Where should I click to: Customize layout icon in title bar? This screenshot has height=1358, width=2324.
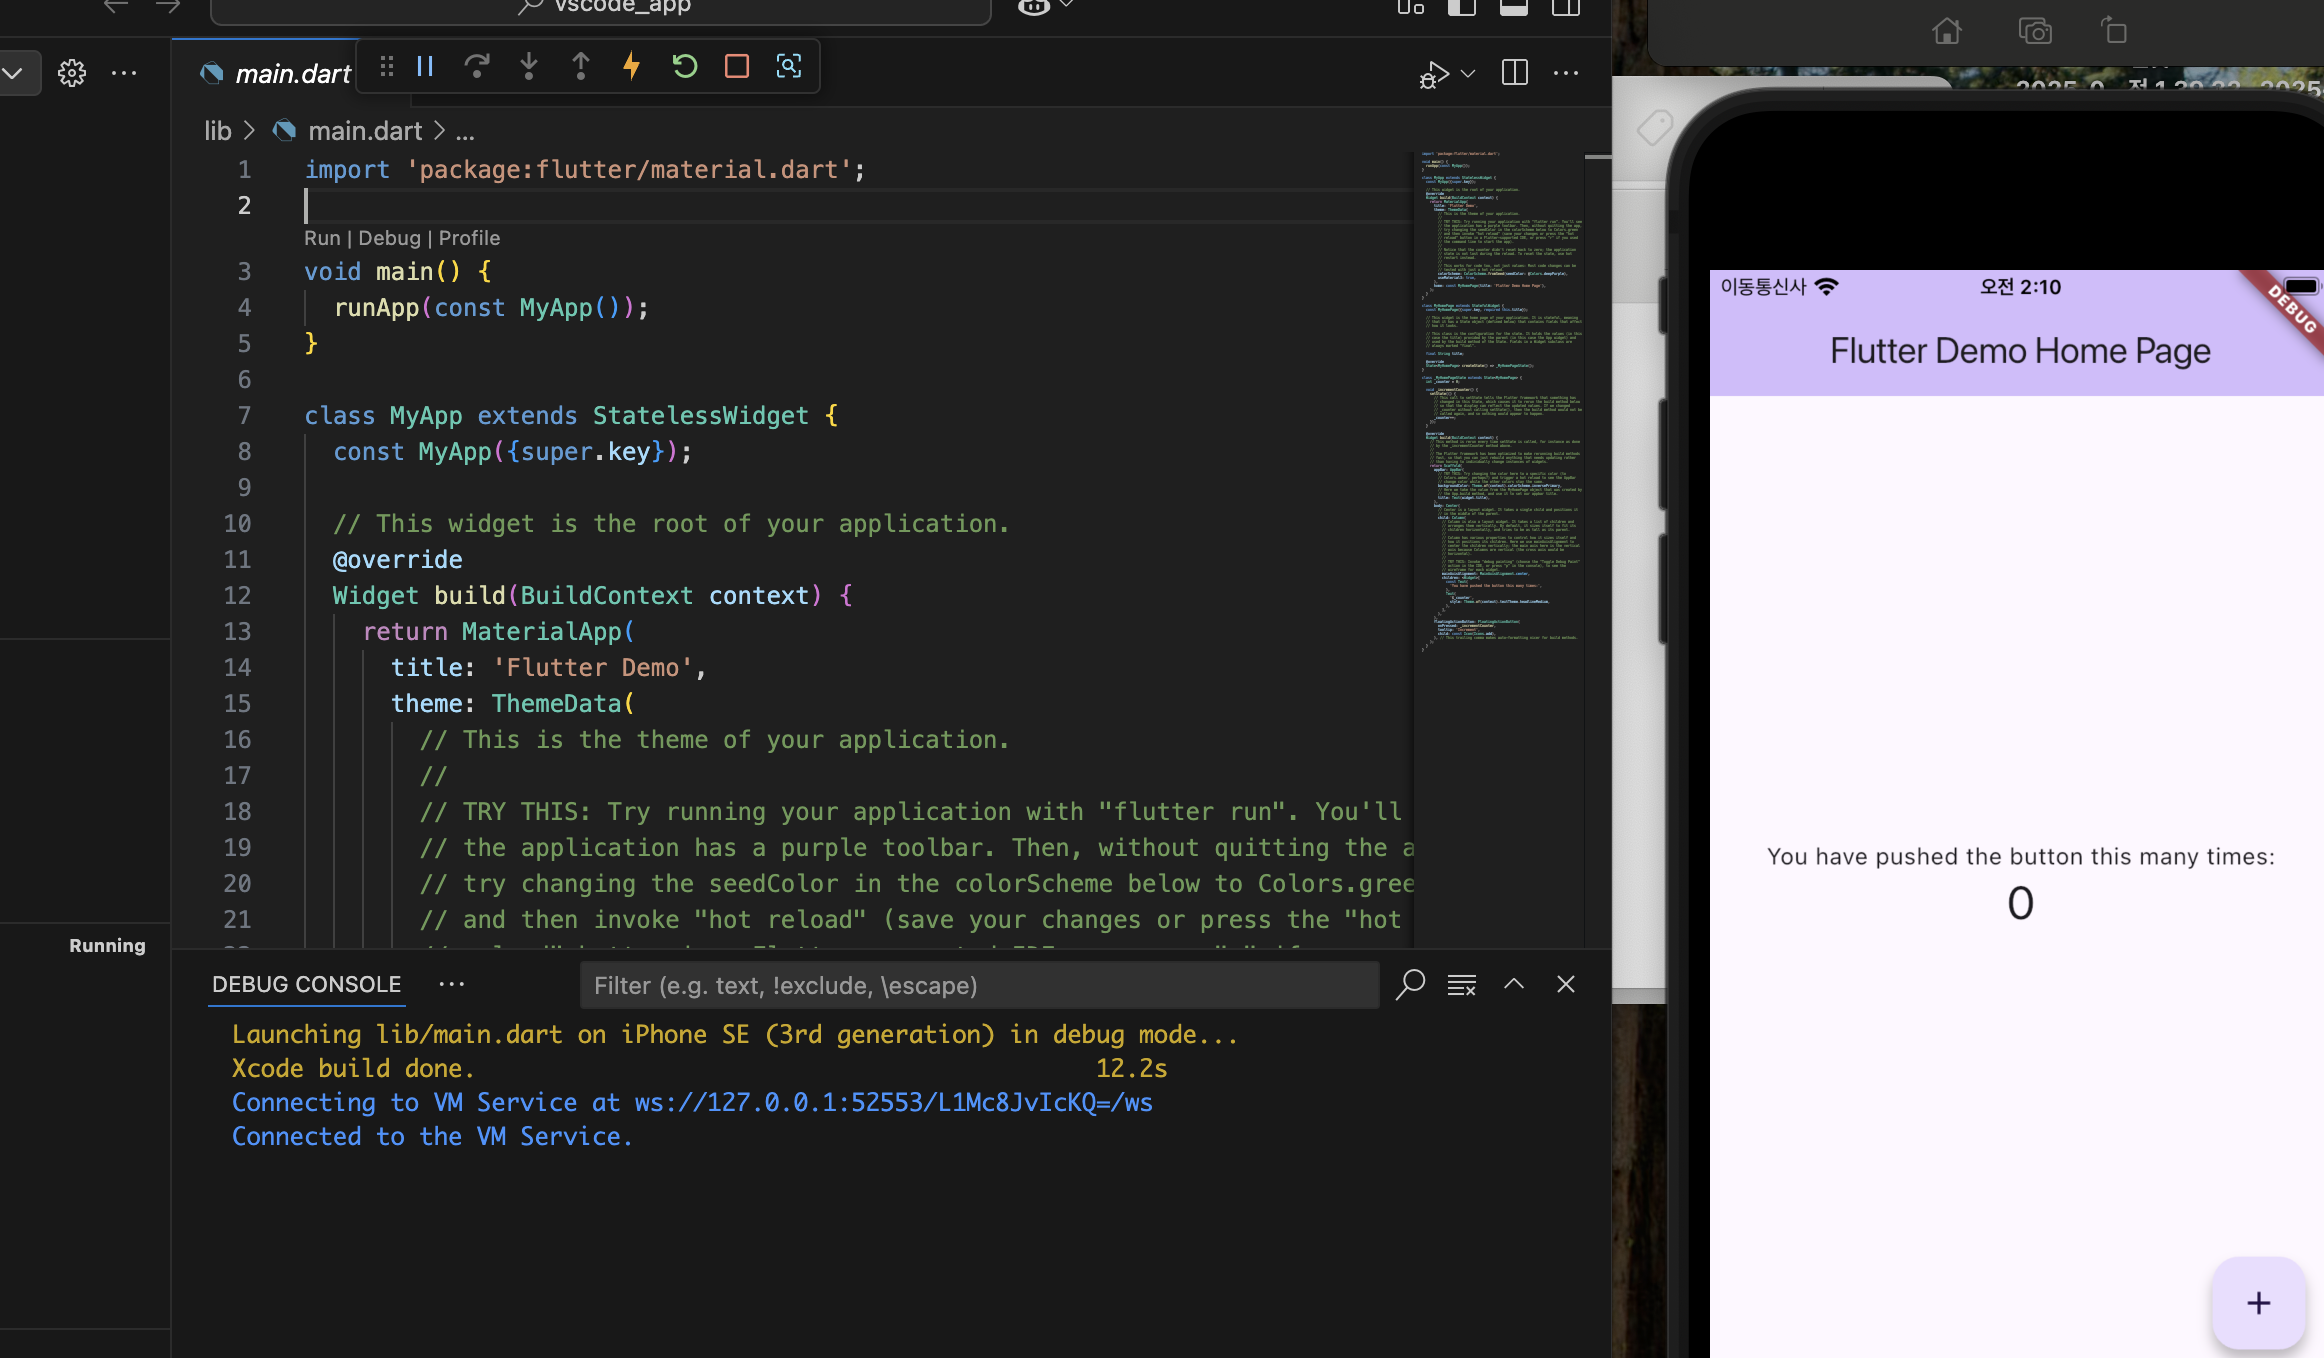click(x=1410, y=7)
